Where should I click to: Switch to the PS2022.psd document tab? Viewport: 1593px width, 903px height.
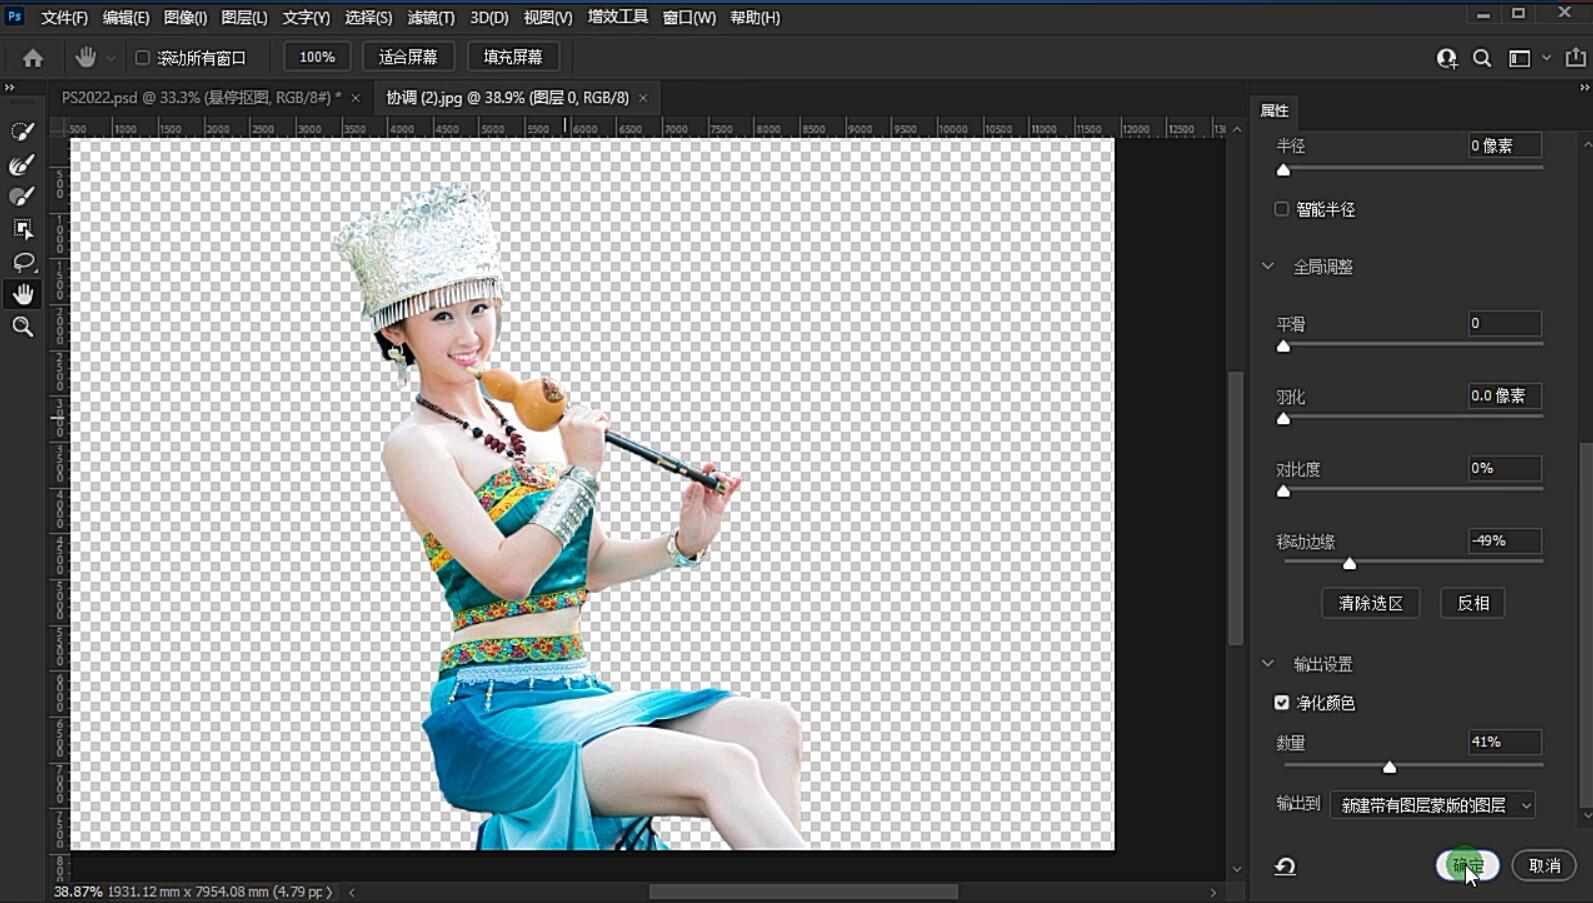pos(201,98)
